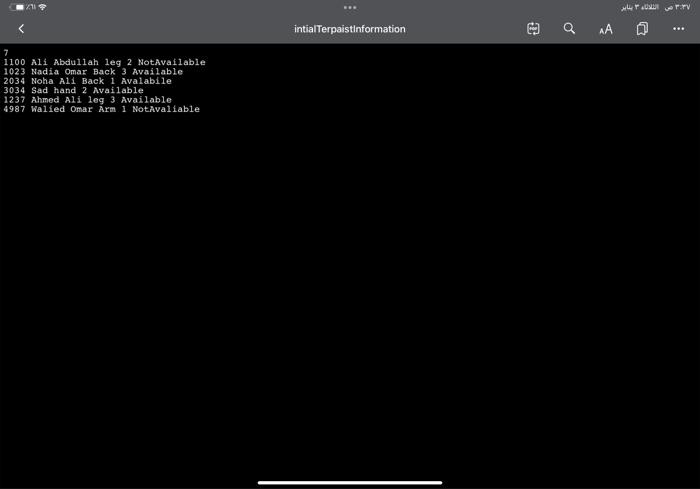Select the 1023 Nadia Omar Back line
This screenshot has width=700, height=489.
pyautogui.click(x=93, y=71)
